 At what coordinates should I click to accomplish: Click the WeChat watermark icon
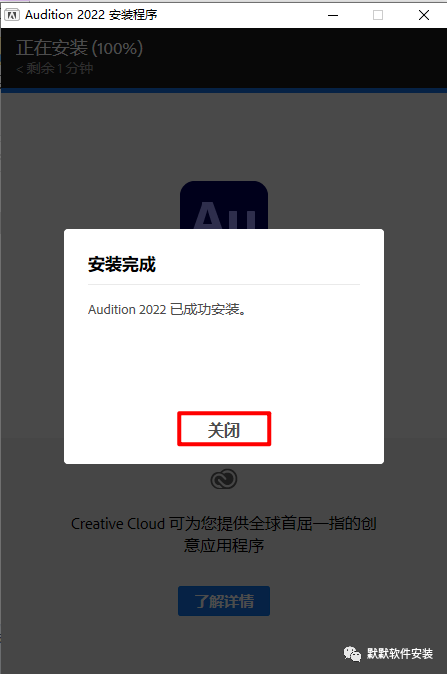point(352,653)
